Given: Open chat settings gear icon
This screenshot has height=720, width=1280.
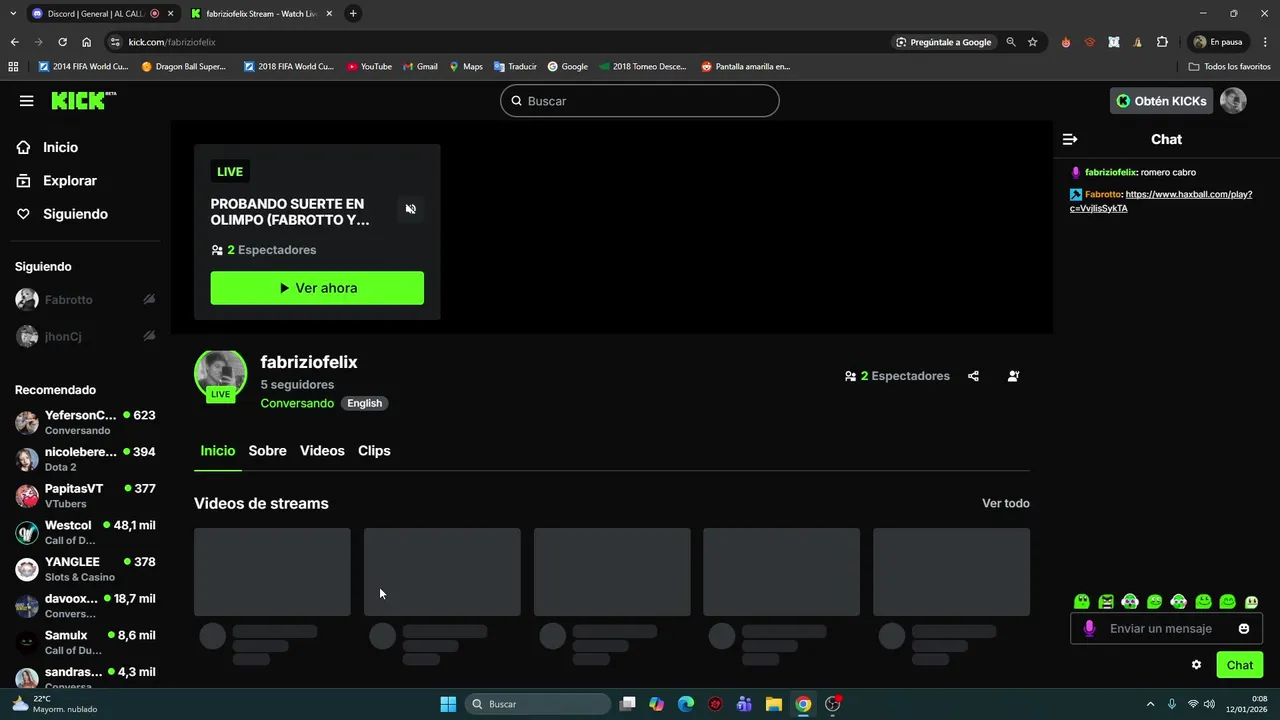Looking at the screenshot, I should pos(1196,665).
